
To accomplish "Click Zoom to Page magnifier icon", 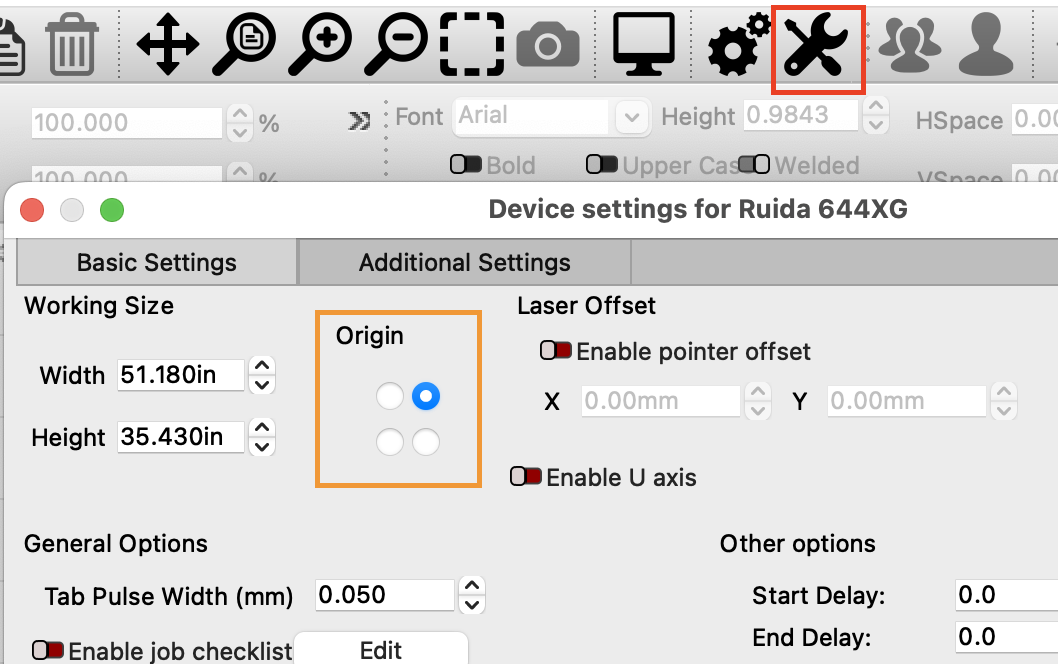I will tap(243, 45).
